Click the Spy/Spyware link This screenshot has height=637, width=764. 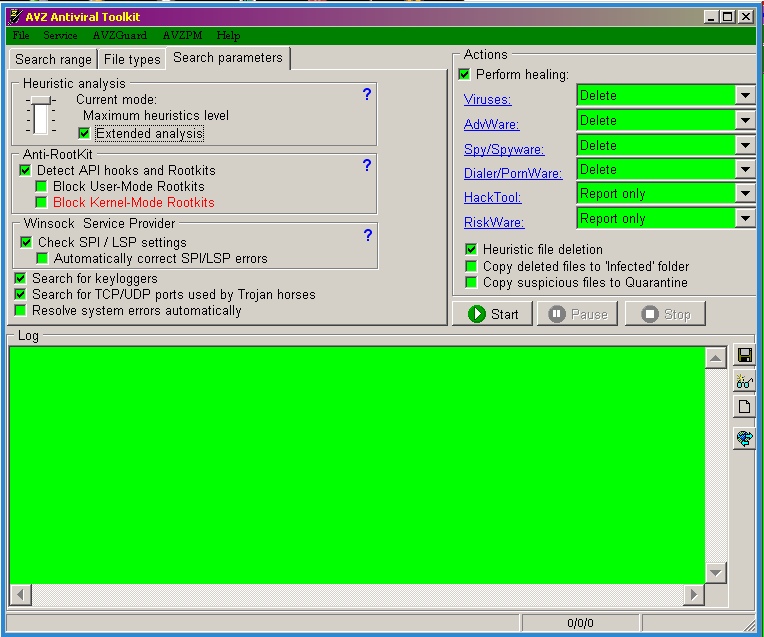504,149
